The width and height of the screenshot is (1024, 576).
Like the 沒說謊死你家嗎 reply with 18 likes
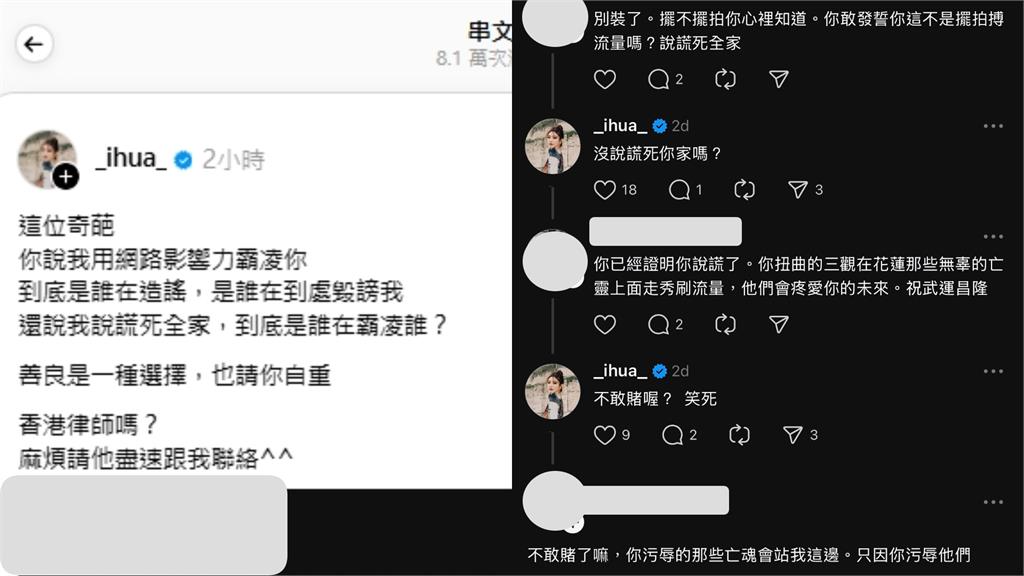(x=605, y=189)
